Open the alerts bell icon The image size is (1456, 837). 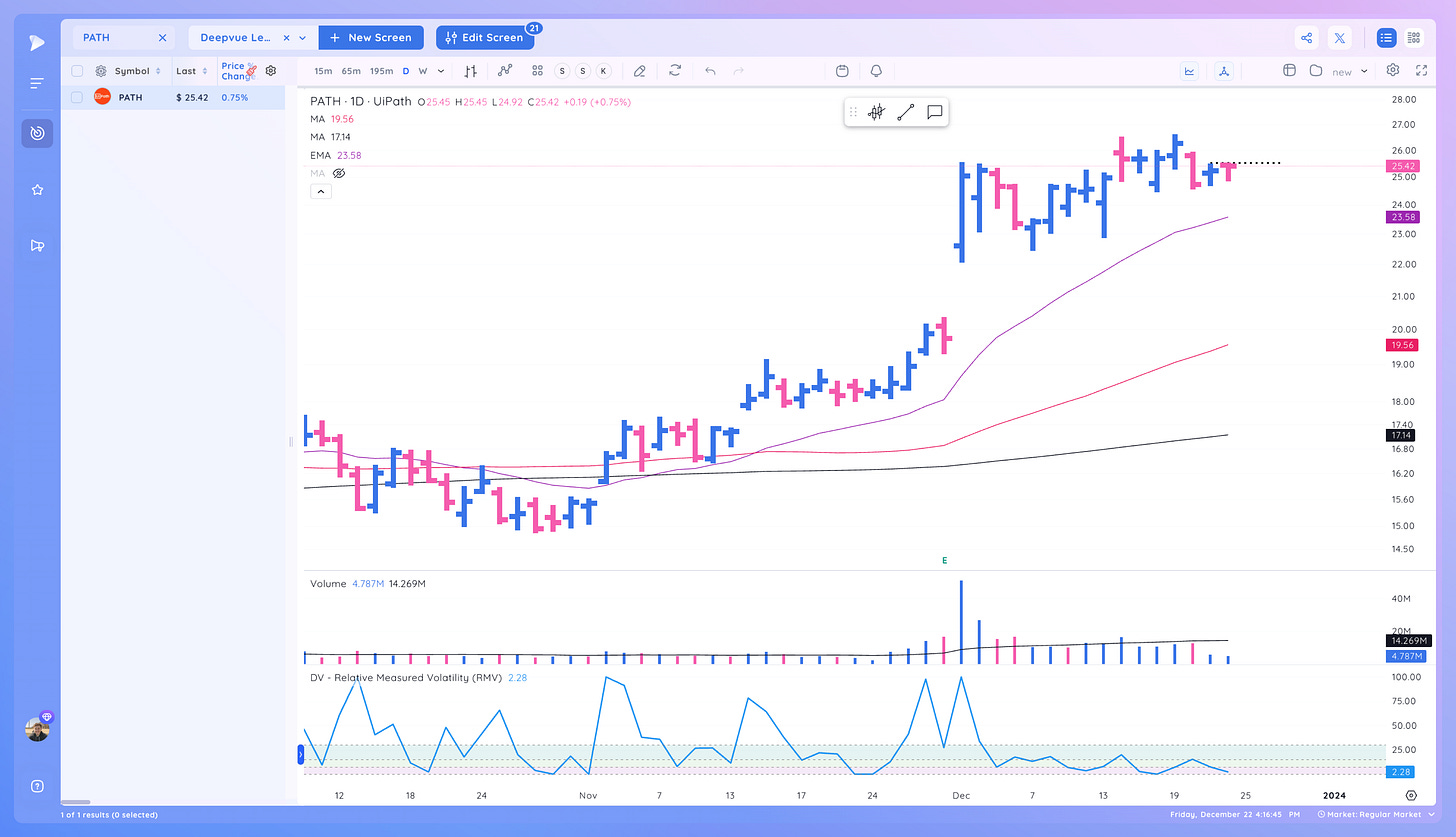coord(876,71)
